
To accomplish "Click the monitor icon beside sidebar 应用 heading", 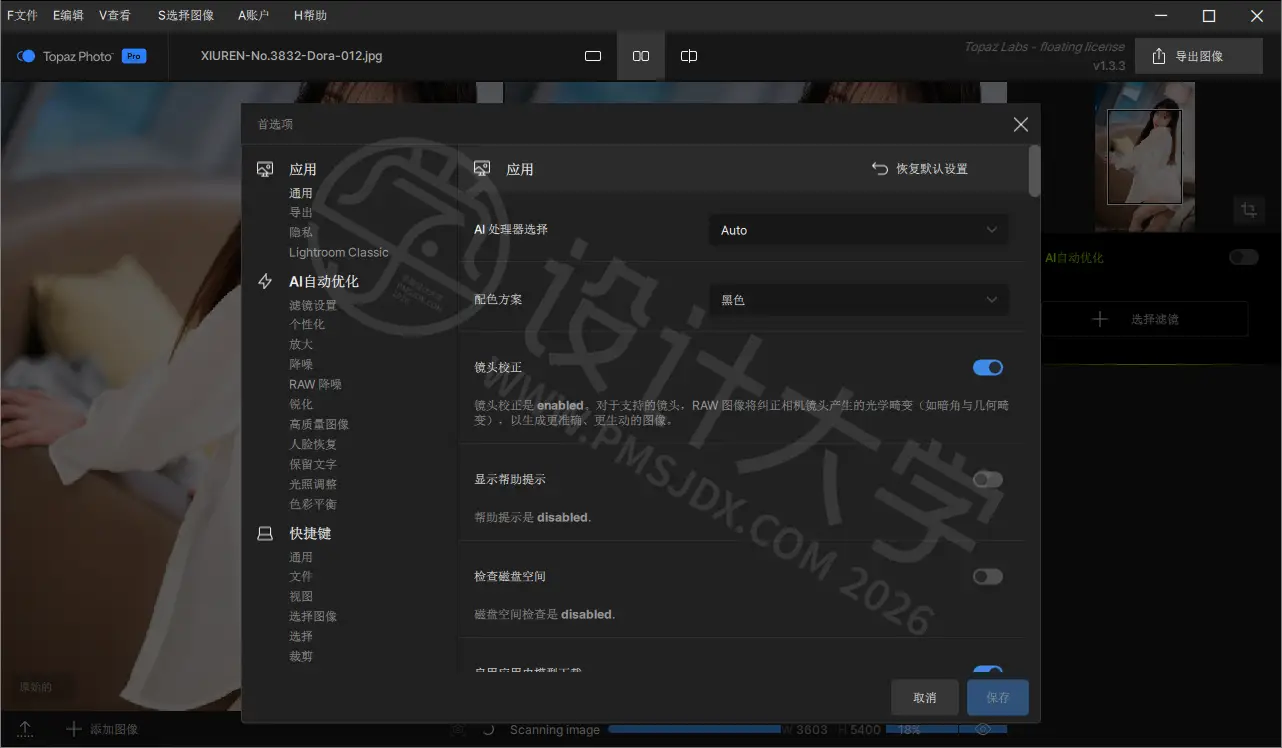I will [x=265, y=169].
